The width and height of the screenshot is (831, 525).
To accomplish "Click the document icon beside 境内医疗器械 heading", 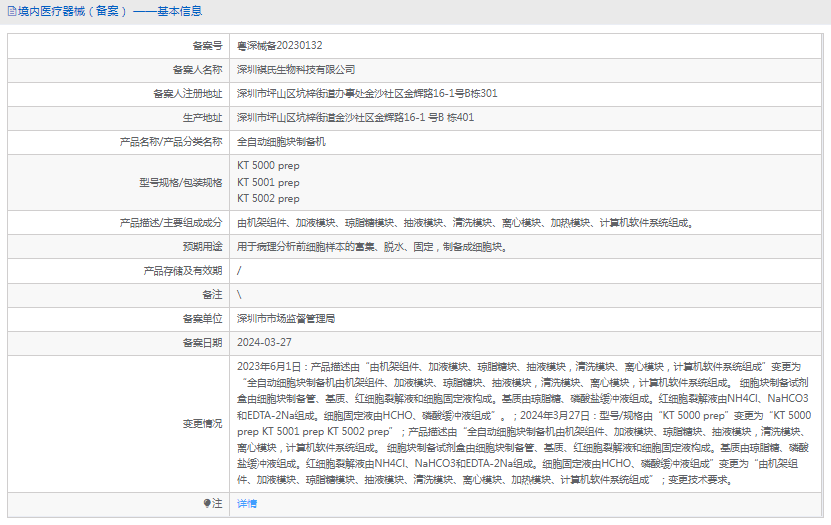I will 12,11.
